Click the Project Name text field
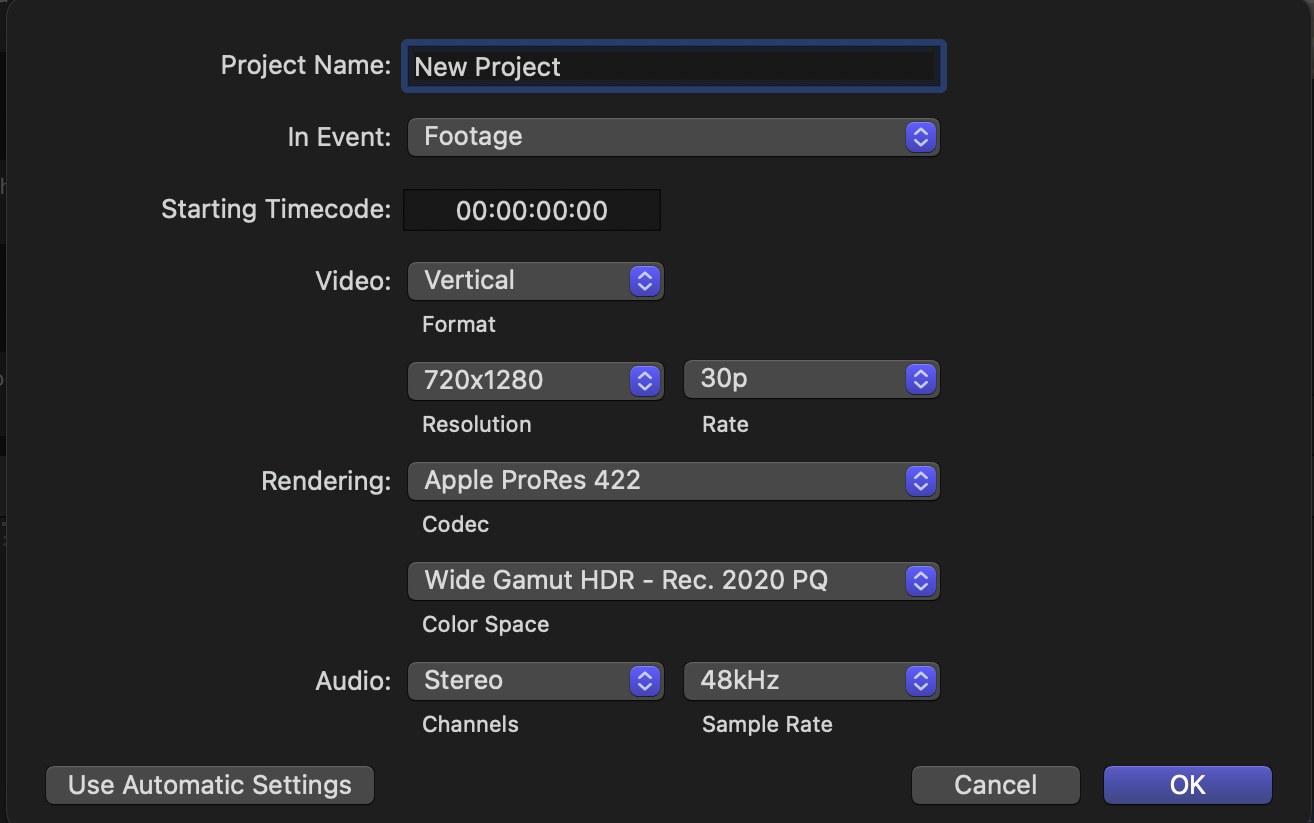This screenshot has height=823, width=1314. (673, 67)
